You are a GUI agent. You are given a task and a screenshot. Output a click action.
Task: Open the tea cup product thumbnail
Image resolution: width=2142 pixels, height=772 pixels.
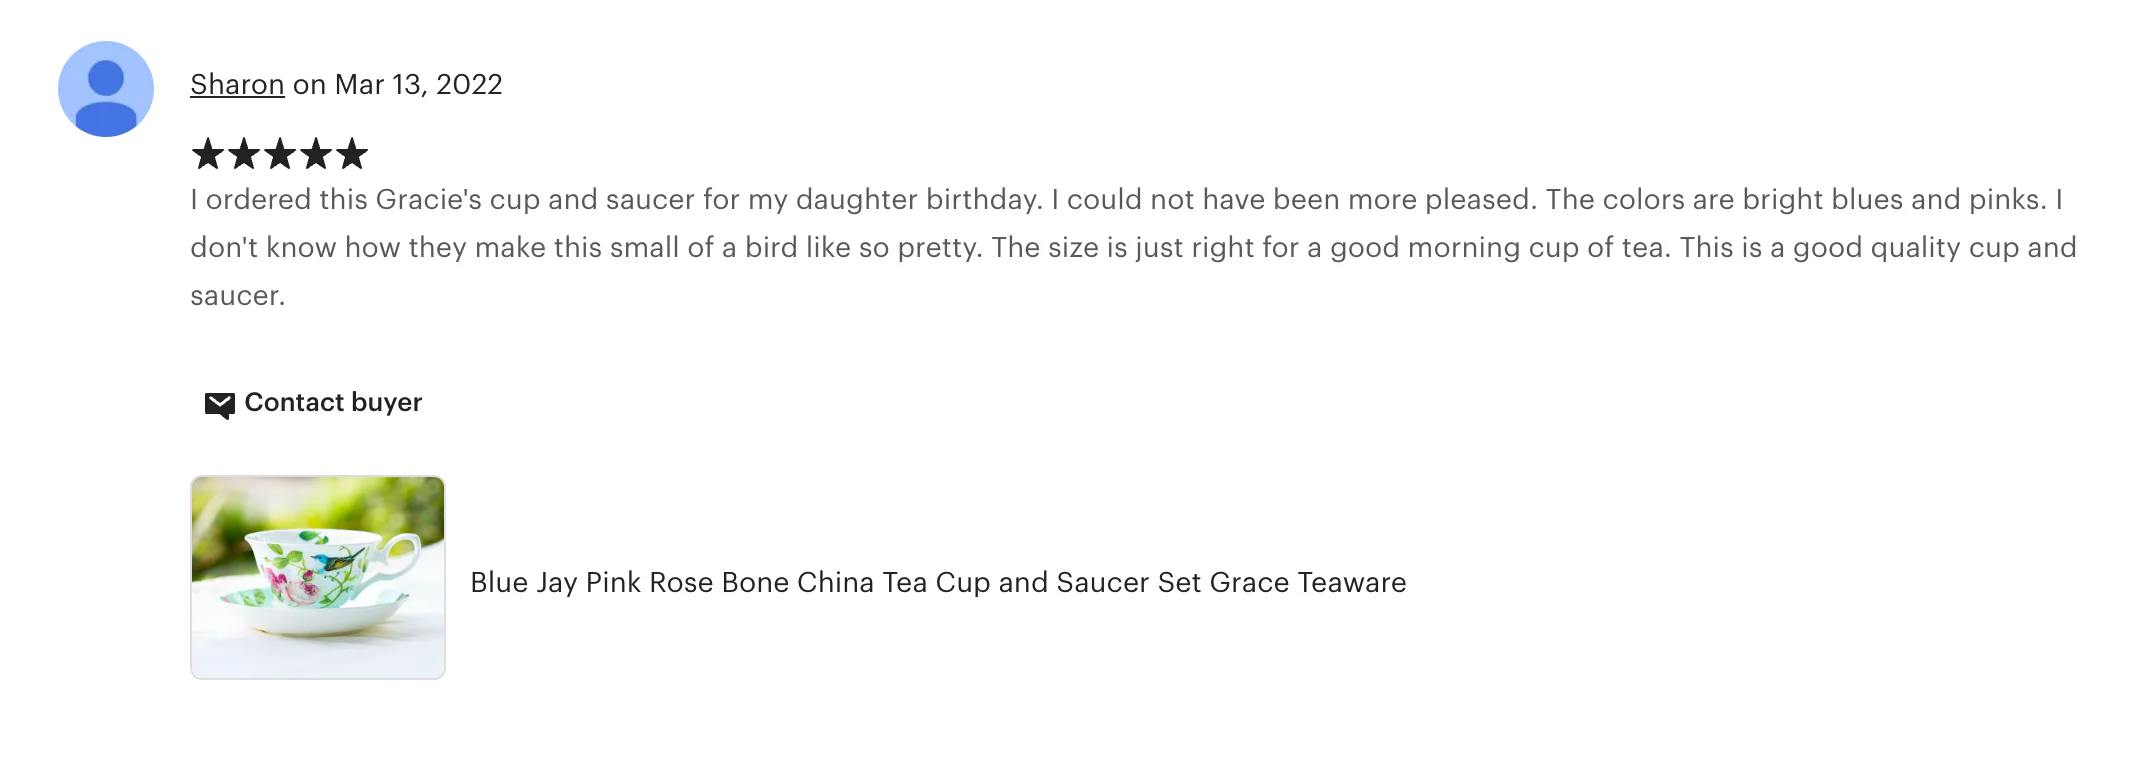pyautogui.click(x=318, y=577)
